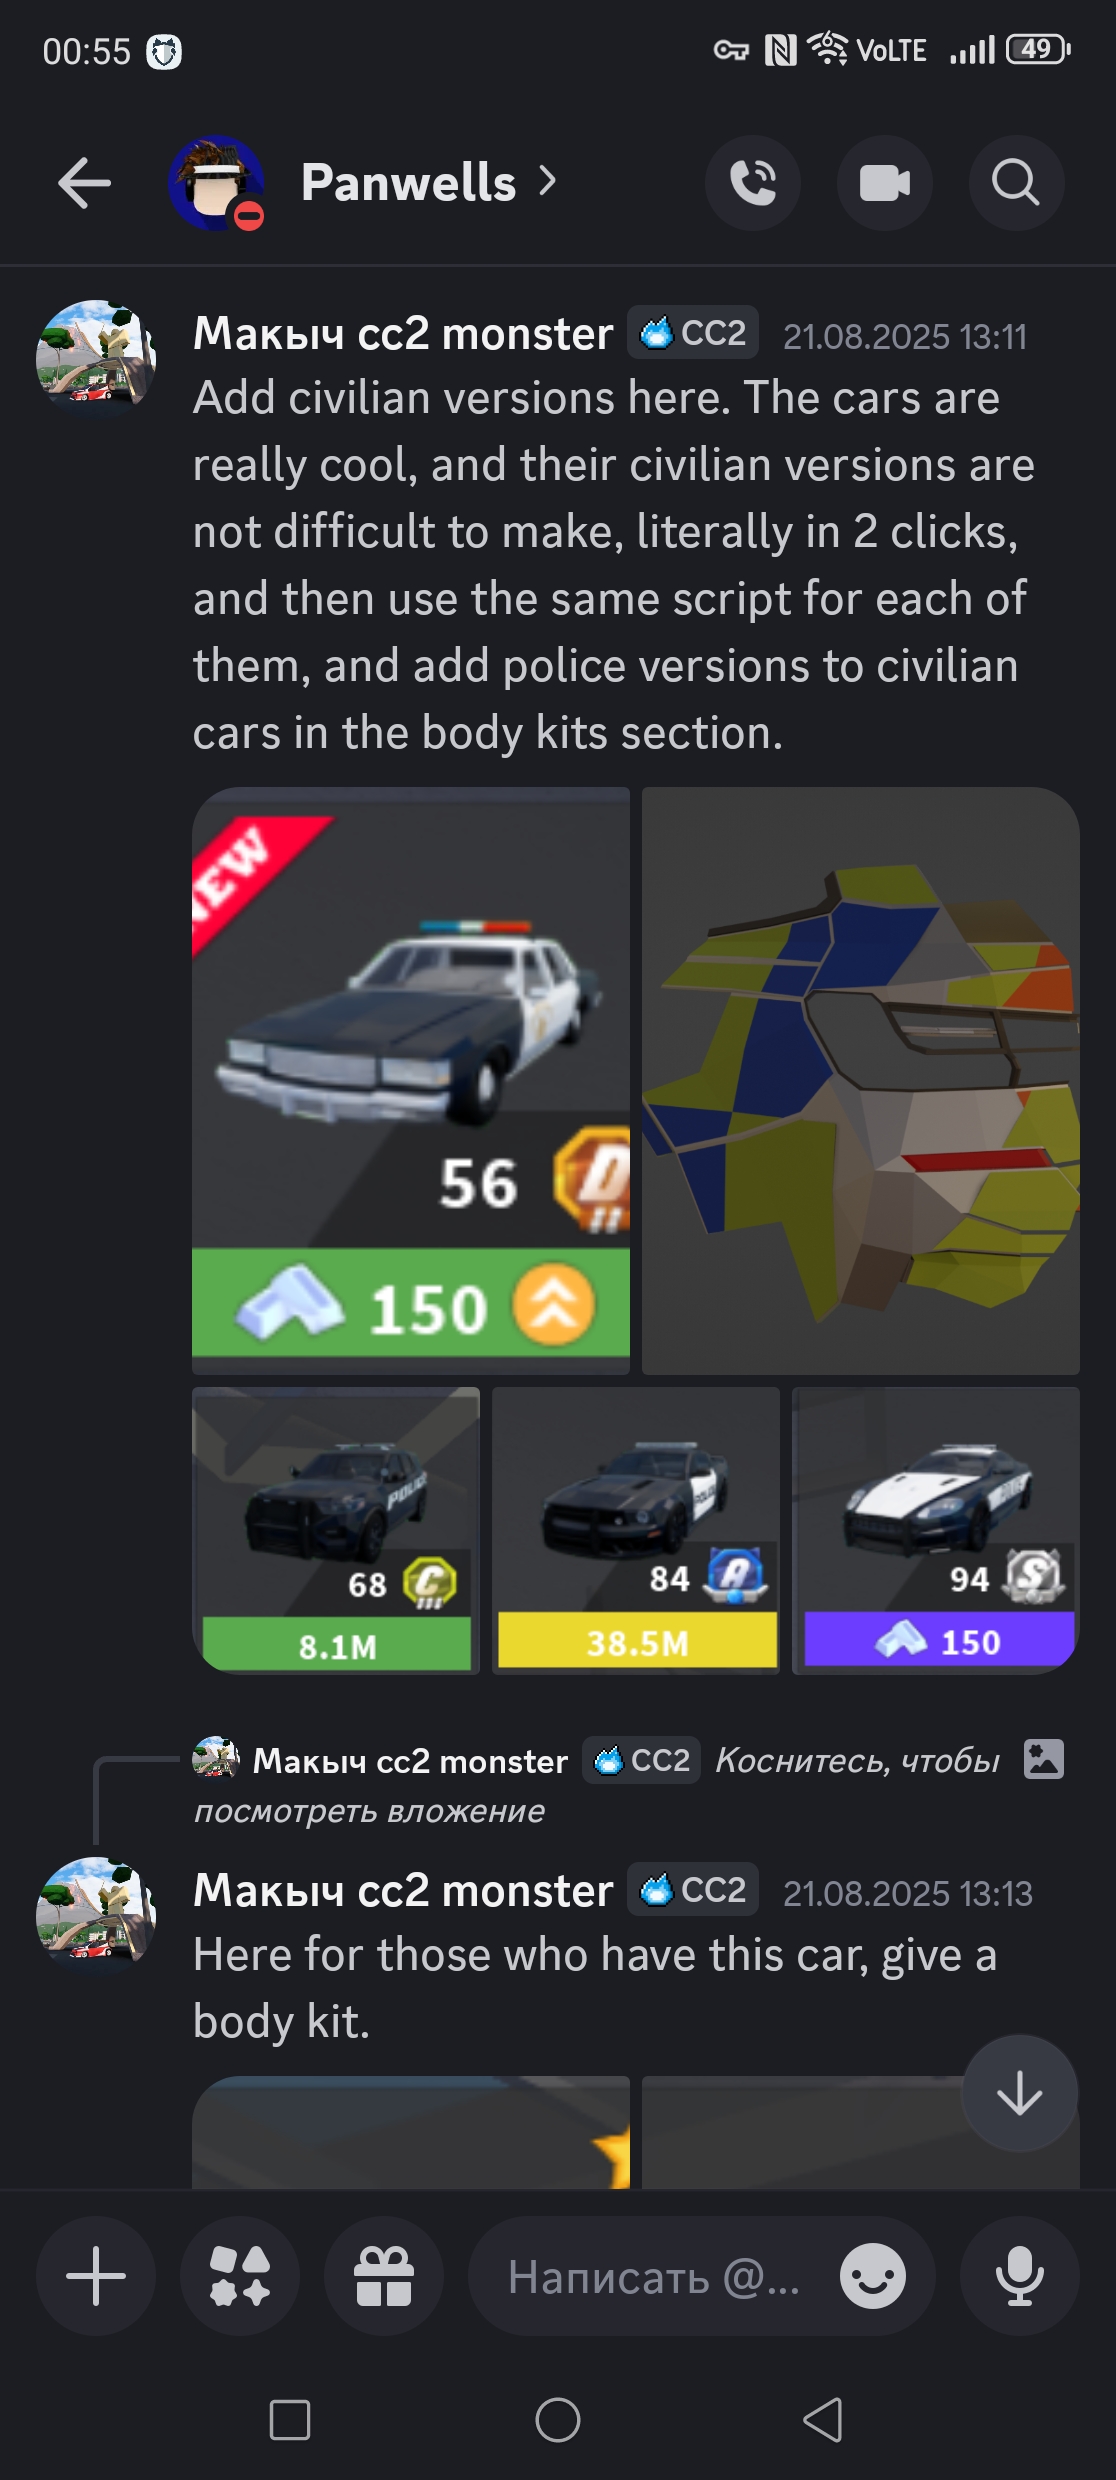Open the police car image priced 150
Viewport: 1116px width, 2480px height.
click(411, 1081)
